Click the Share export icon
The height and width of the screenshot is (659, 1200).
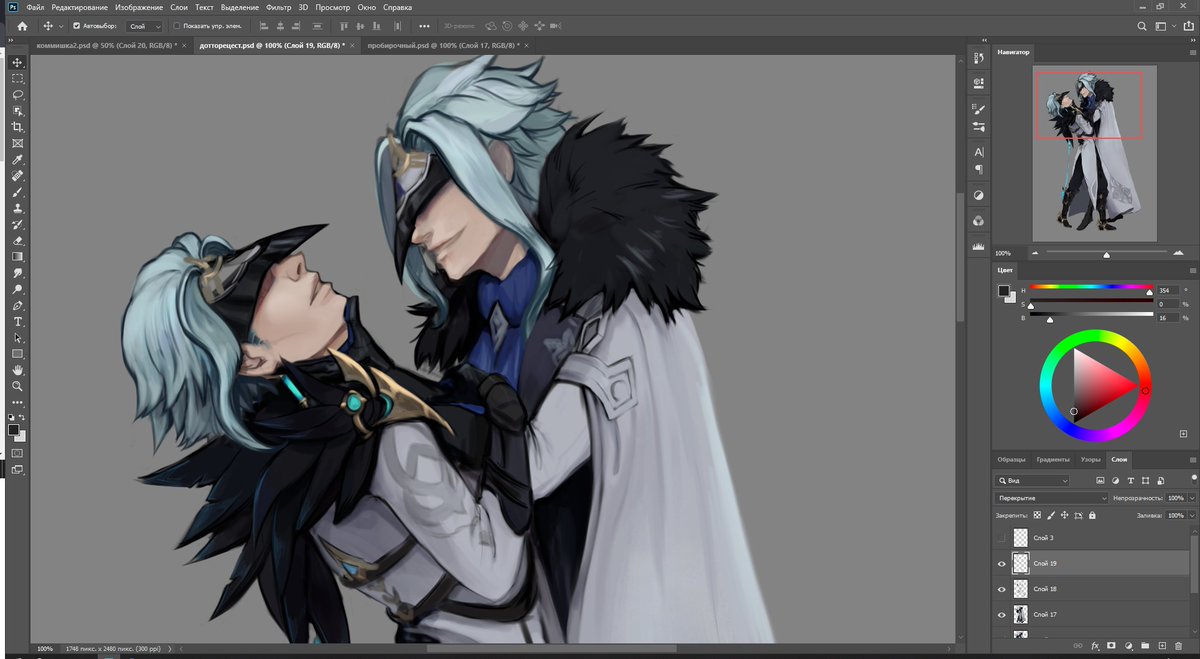pos(1187,26)
